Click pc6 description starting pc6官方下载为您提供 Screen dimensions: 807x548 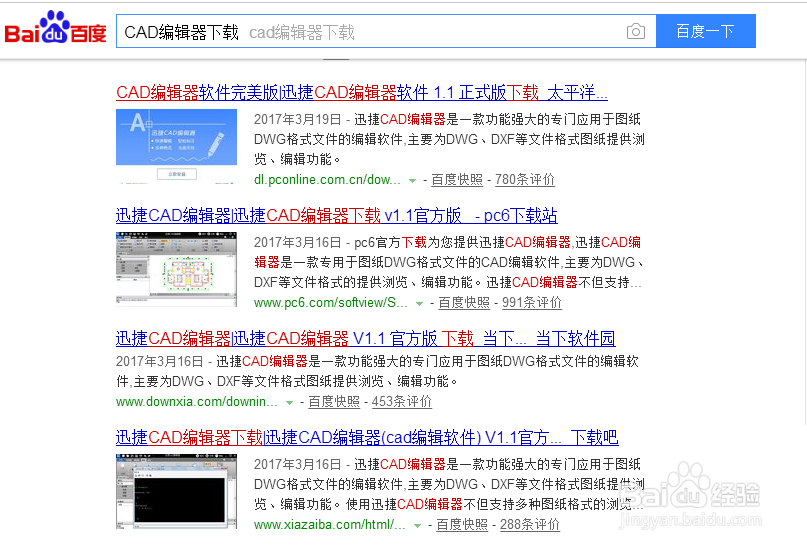click(449, 262)
